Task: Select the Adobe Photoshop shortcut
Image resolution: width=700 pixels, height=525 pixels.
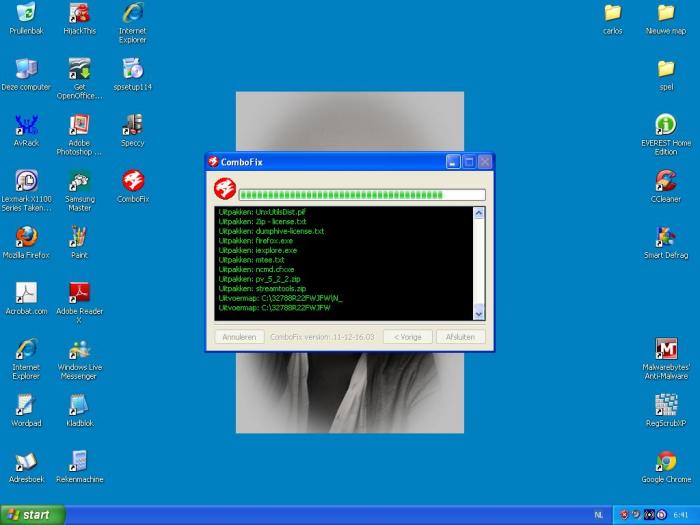Action: (79, 135)
